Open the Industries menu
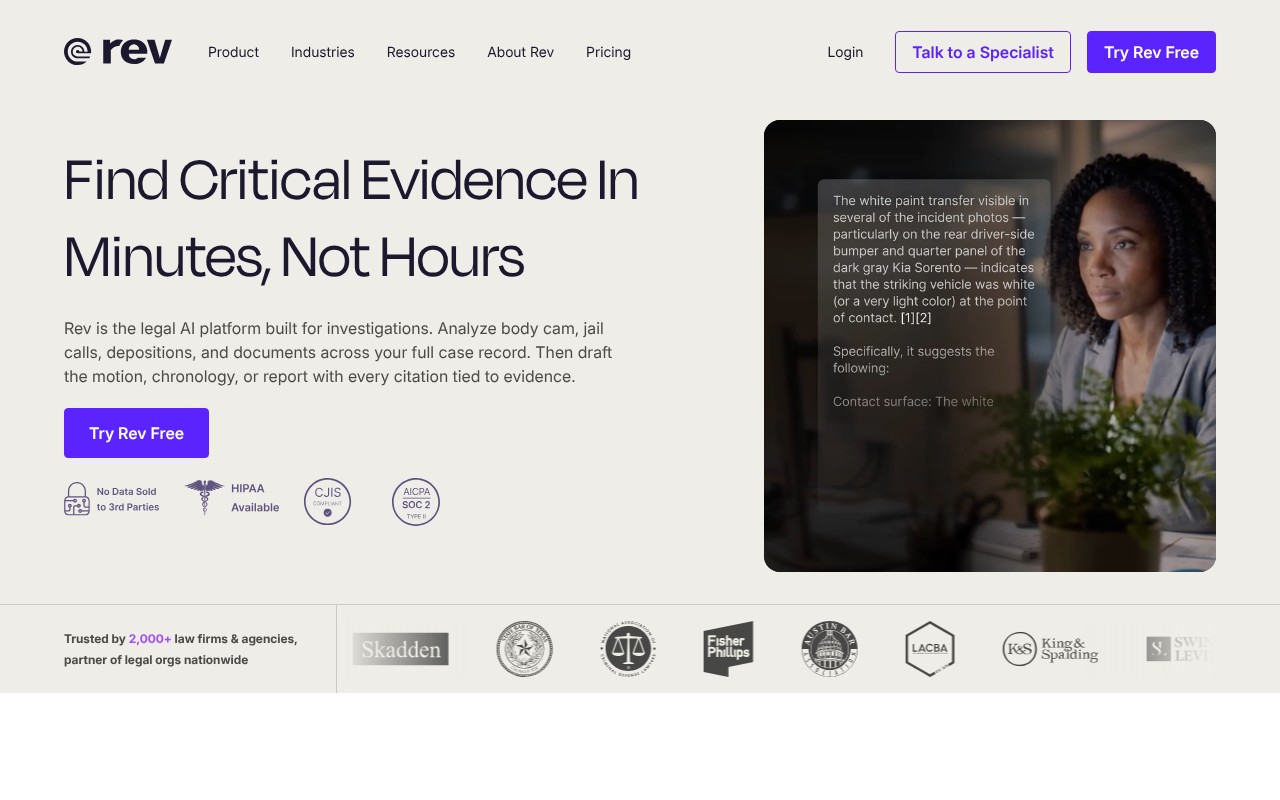The height and width of the screenshot is (800, 1280). coord(323,52)
